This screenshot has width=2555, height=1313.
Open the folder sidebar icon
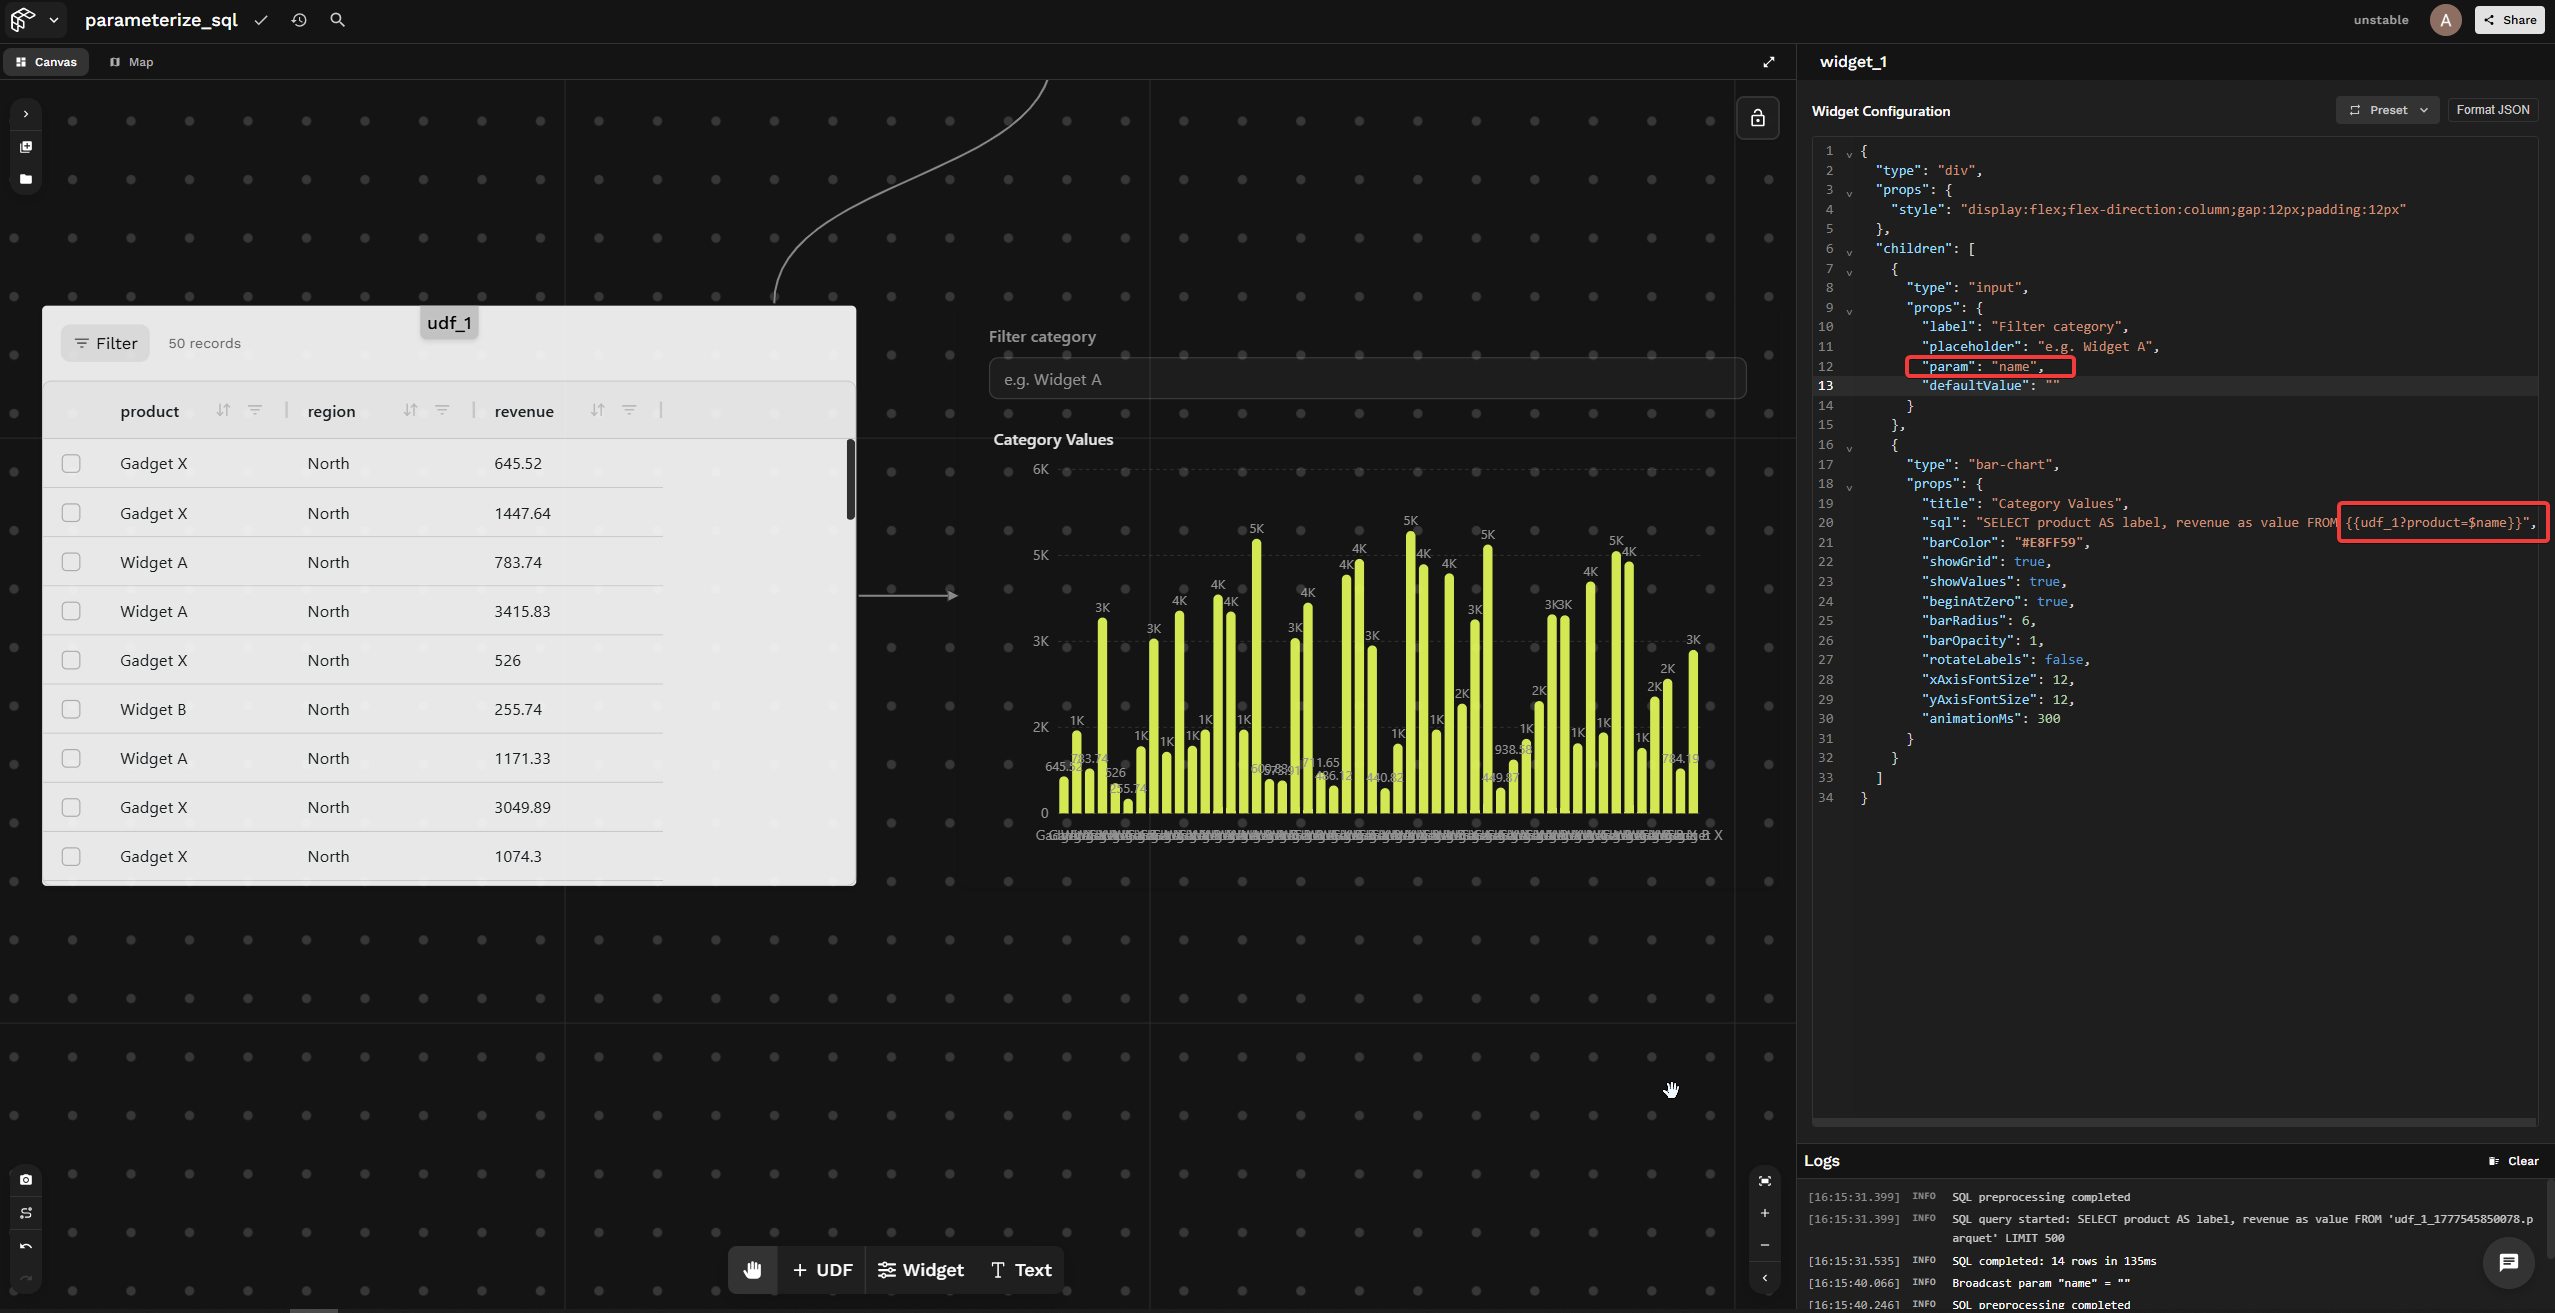tap(26, 179)
